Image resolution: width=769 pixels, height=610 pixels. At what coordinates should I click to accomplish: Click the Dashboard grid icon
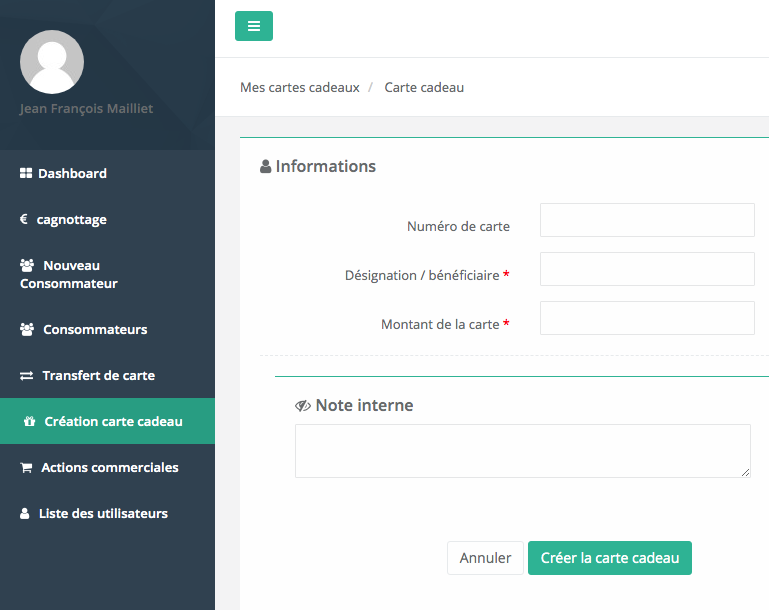click(x=26, y=173)
